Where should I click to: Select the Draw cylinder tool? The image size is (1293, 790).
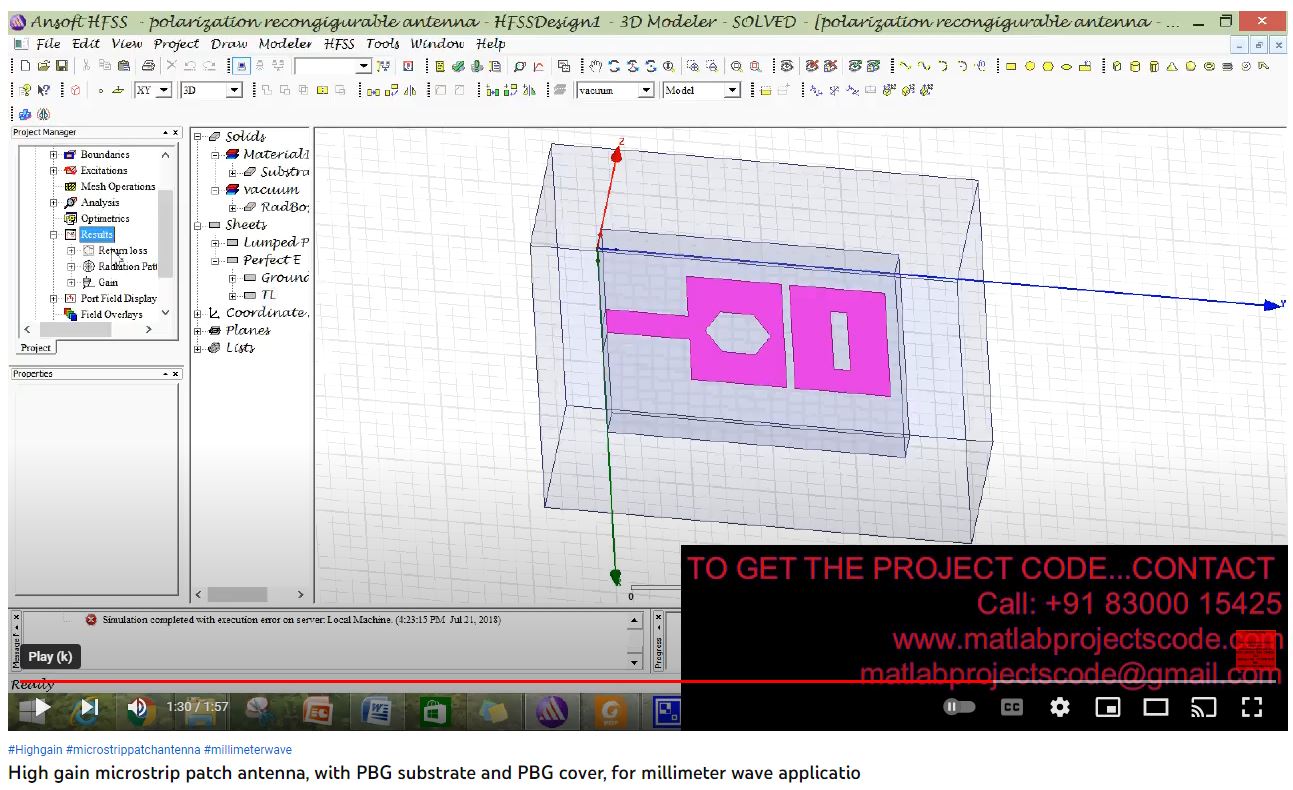[1135, 66]
